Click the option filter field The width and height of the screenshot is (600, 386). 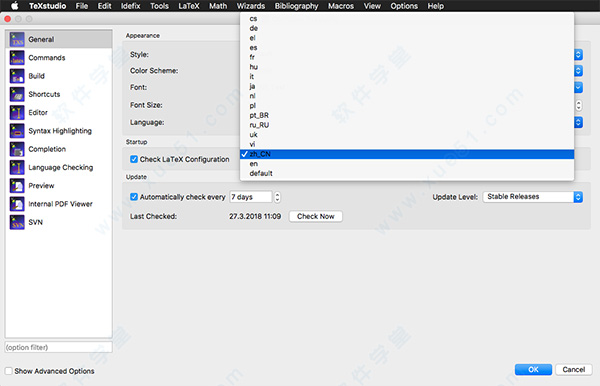pos(59,347)
